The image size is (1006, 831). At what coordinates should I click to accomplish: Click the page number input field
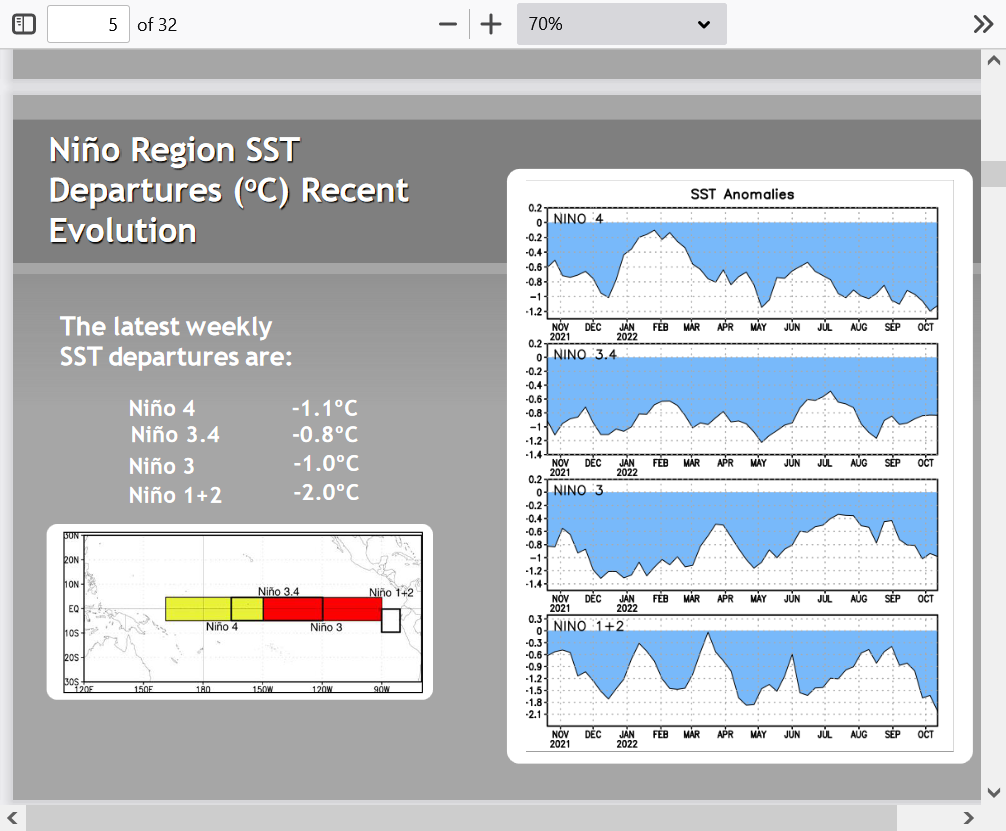pyautogui.click(x=89, y=24)
